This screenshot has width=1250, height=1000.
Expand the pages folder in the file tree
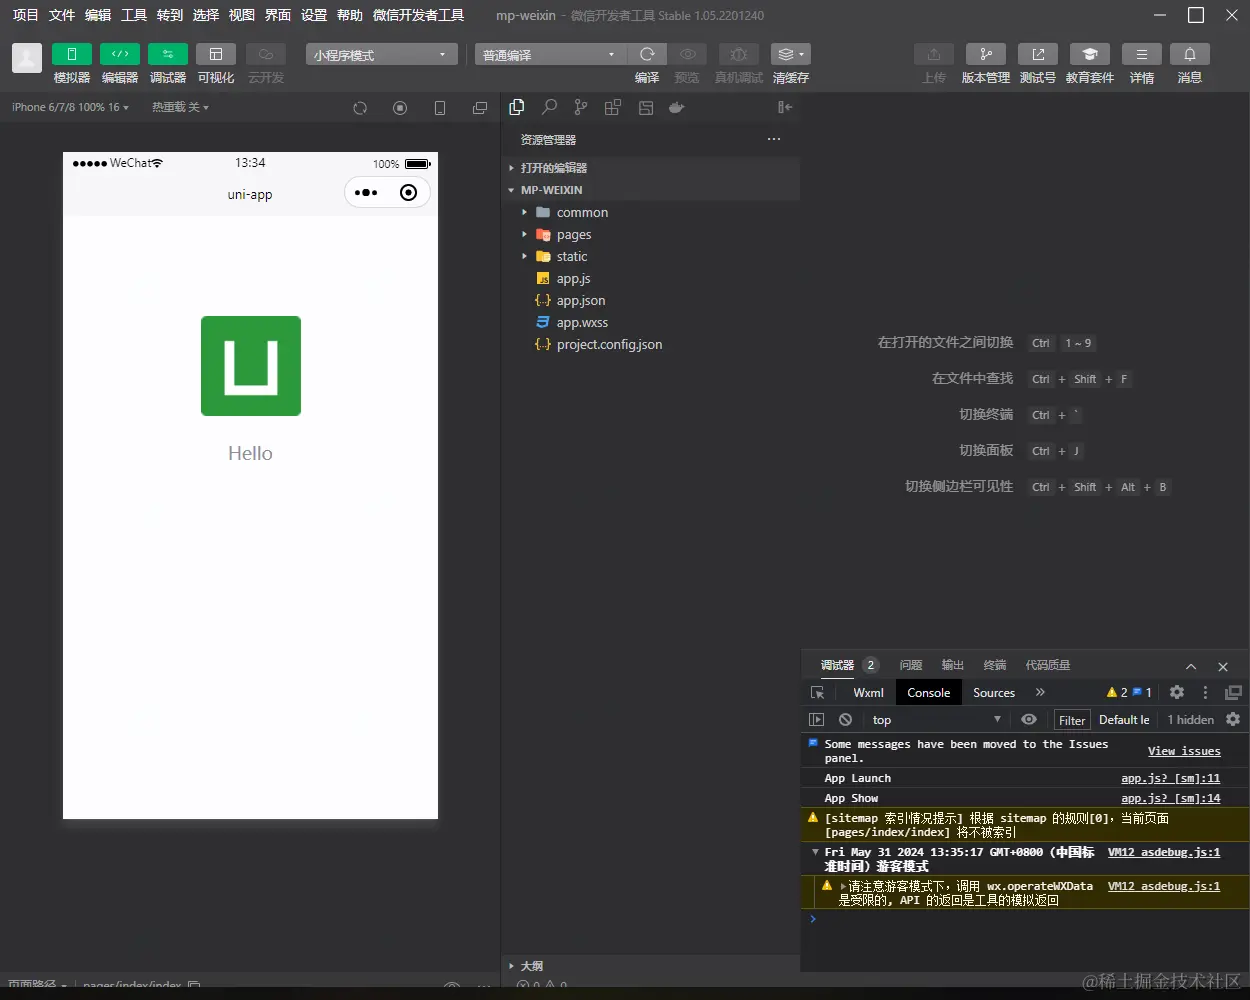click(x=573, y=235)
